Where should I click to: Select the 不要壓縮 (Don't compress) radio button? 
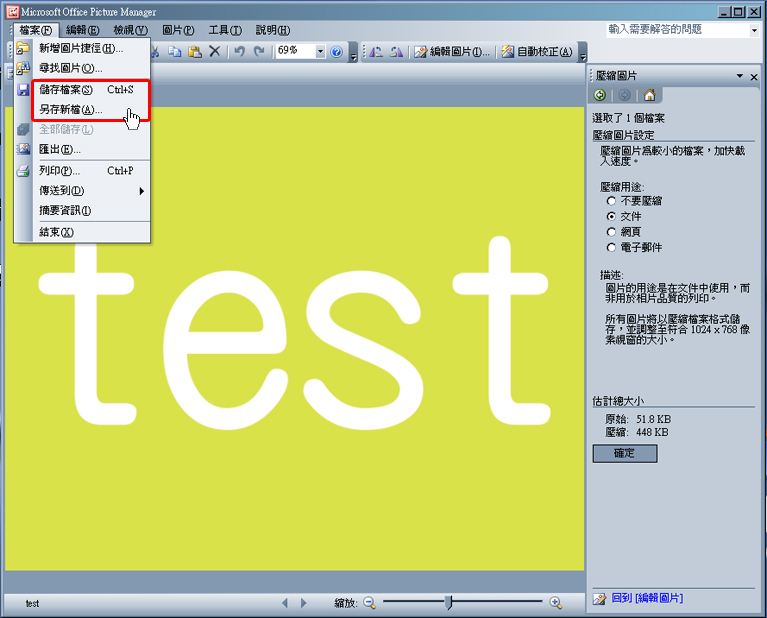(x=611, y=201)
